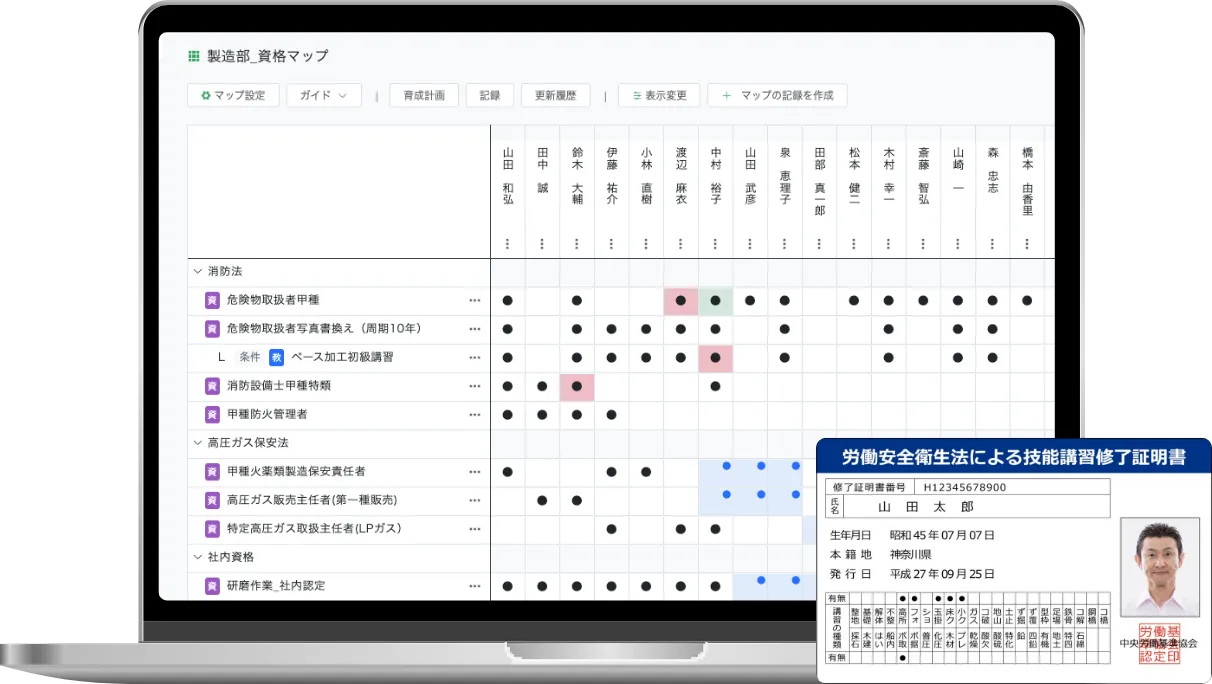Open the more-options dots on 危険物取扱者写真書換え row
This screenshot has height=684, width=1212.
click(475, 328)
